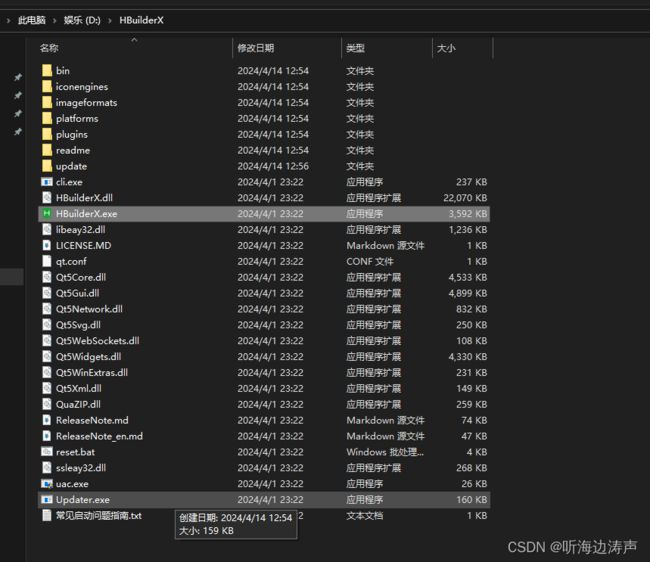Click the HBuilderX.dll file icon

[x=47, y=198]
